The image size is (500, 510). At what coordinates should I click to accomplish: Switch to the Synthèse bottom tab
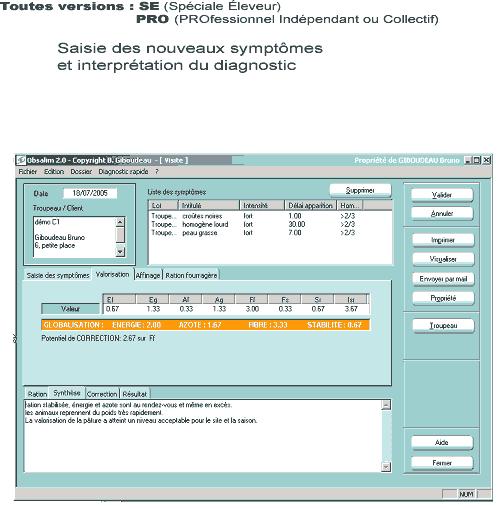pos(67,393)
